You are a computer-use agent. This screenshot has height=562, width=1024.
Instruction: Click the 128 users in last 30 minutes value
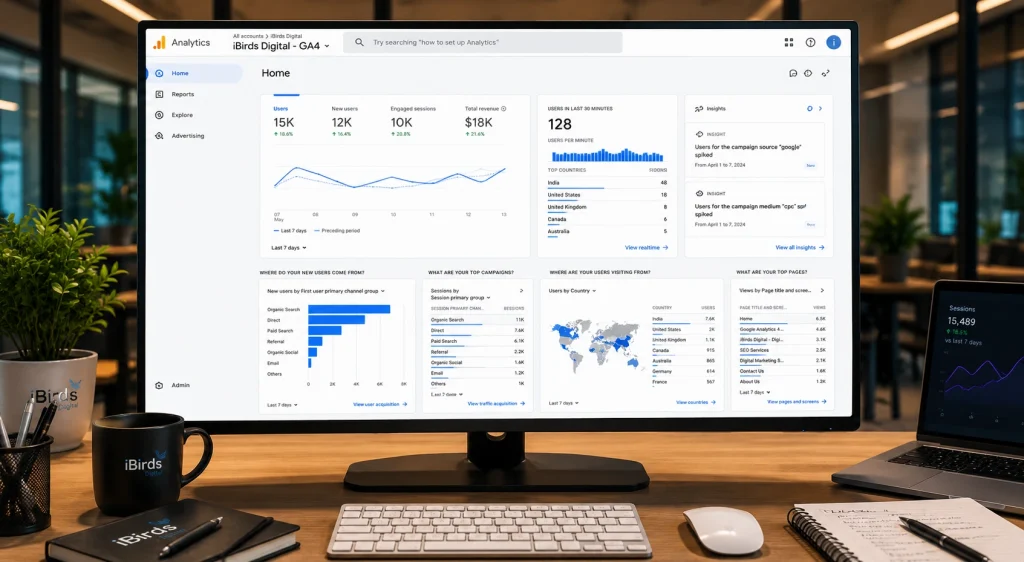560,125
